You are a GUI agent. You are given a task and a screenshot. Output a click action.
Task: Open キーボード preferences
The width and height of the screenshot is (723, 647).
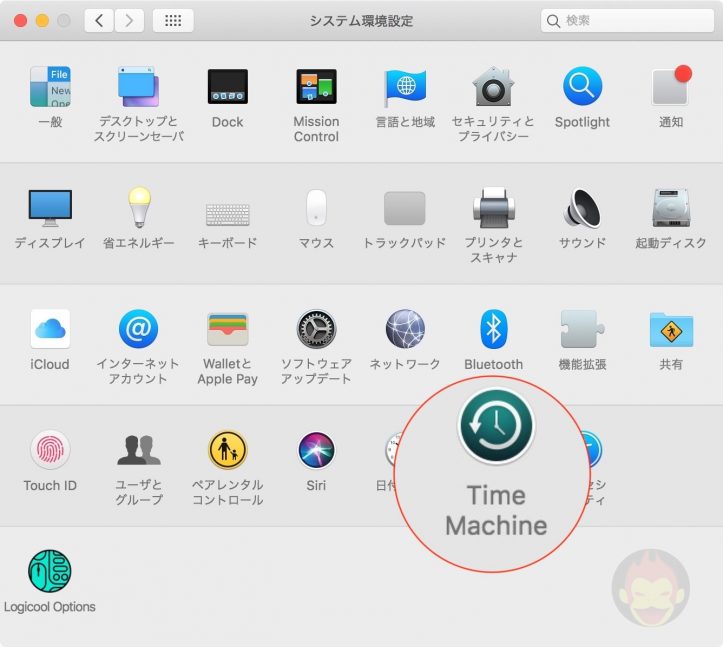[227, 214]
